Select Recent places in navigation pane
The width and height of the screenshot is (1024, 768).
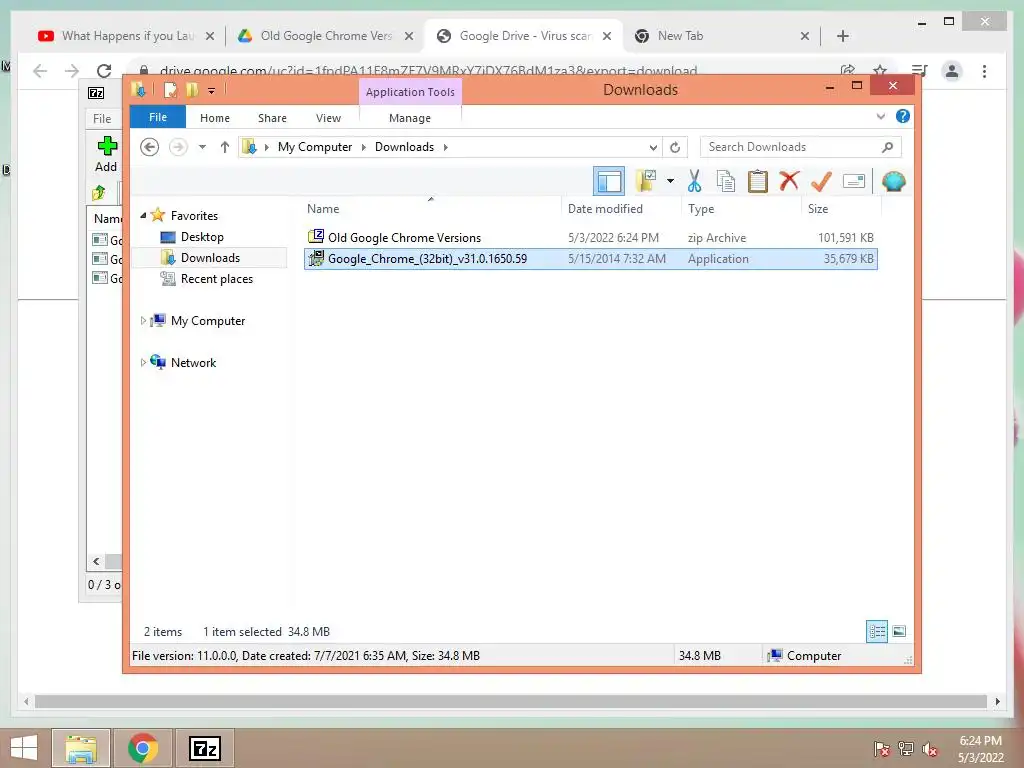coord(216,279)
